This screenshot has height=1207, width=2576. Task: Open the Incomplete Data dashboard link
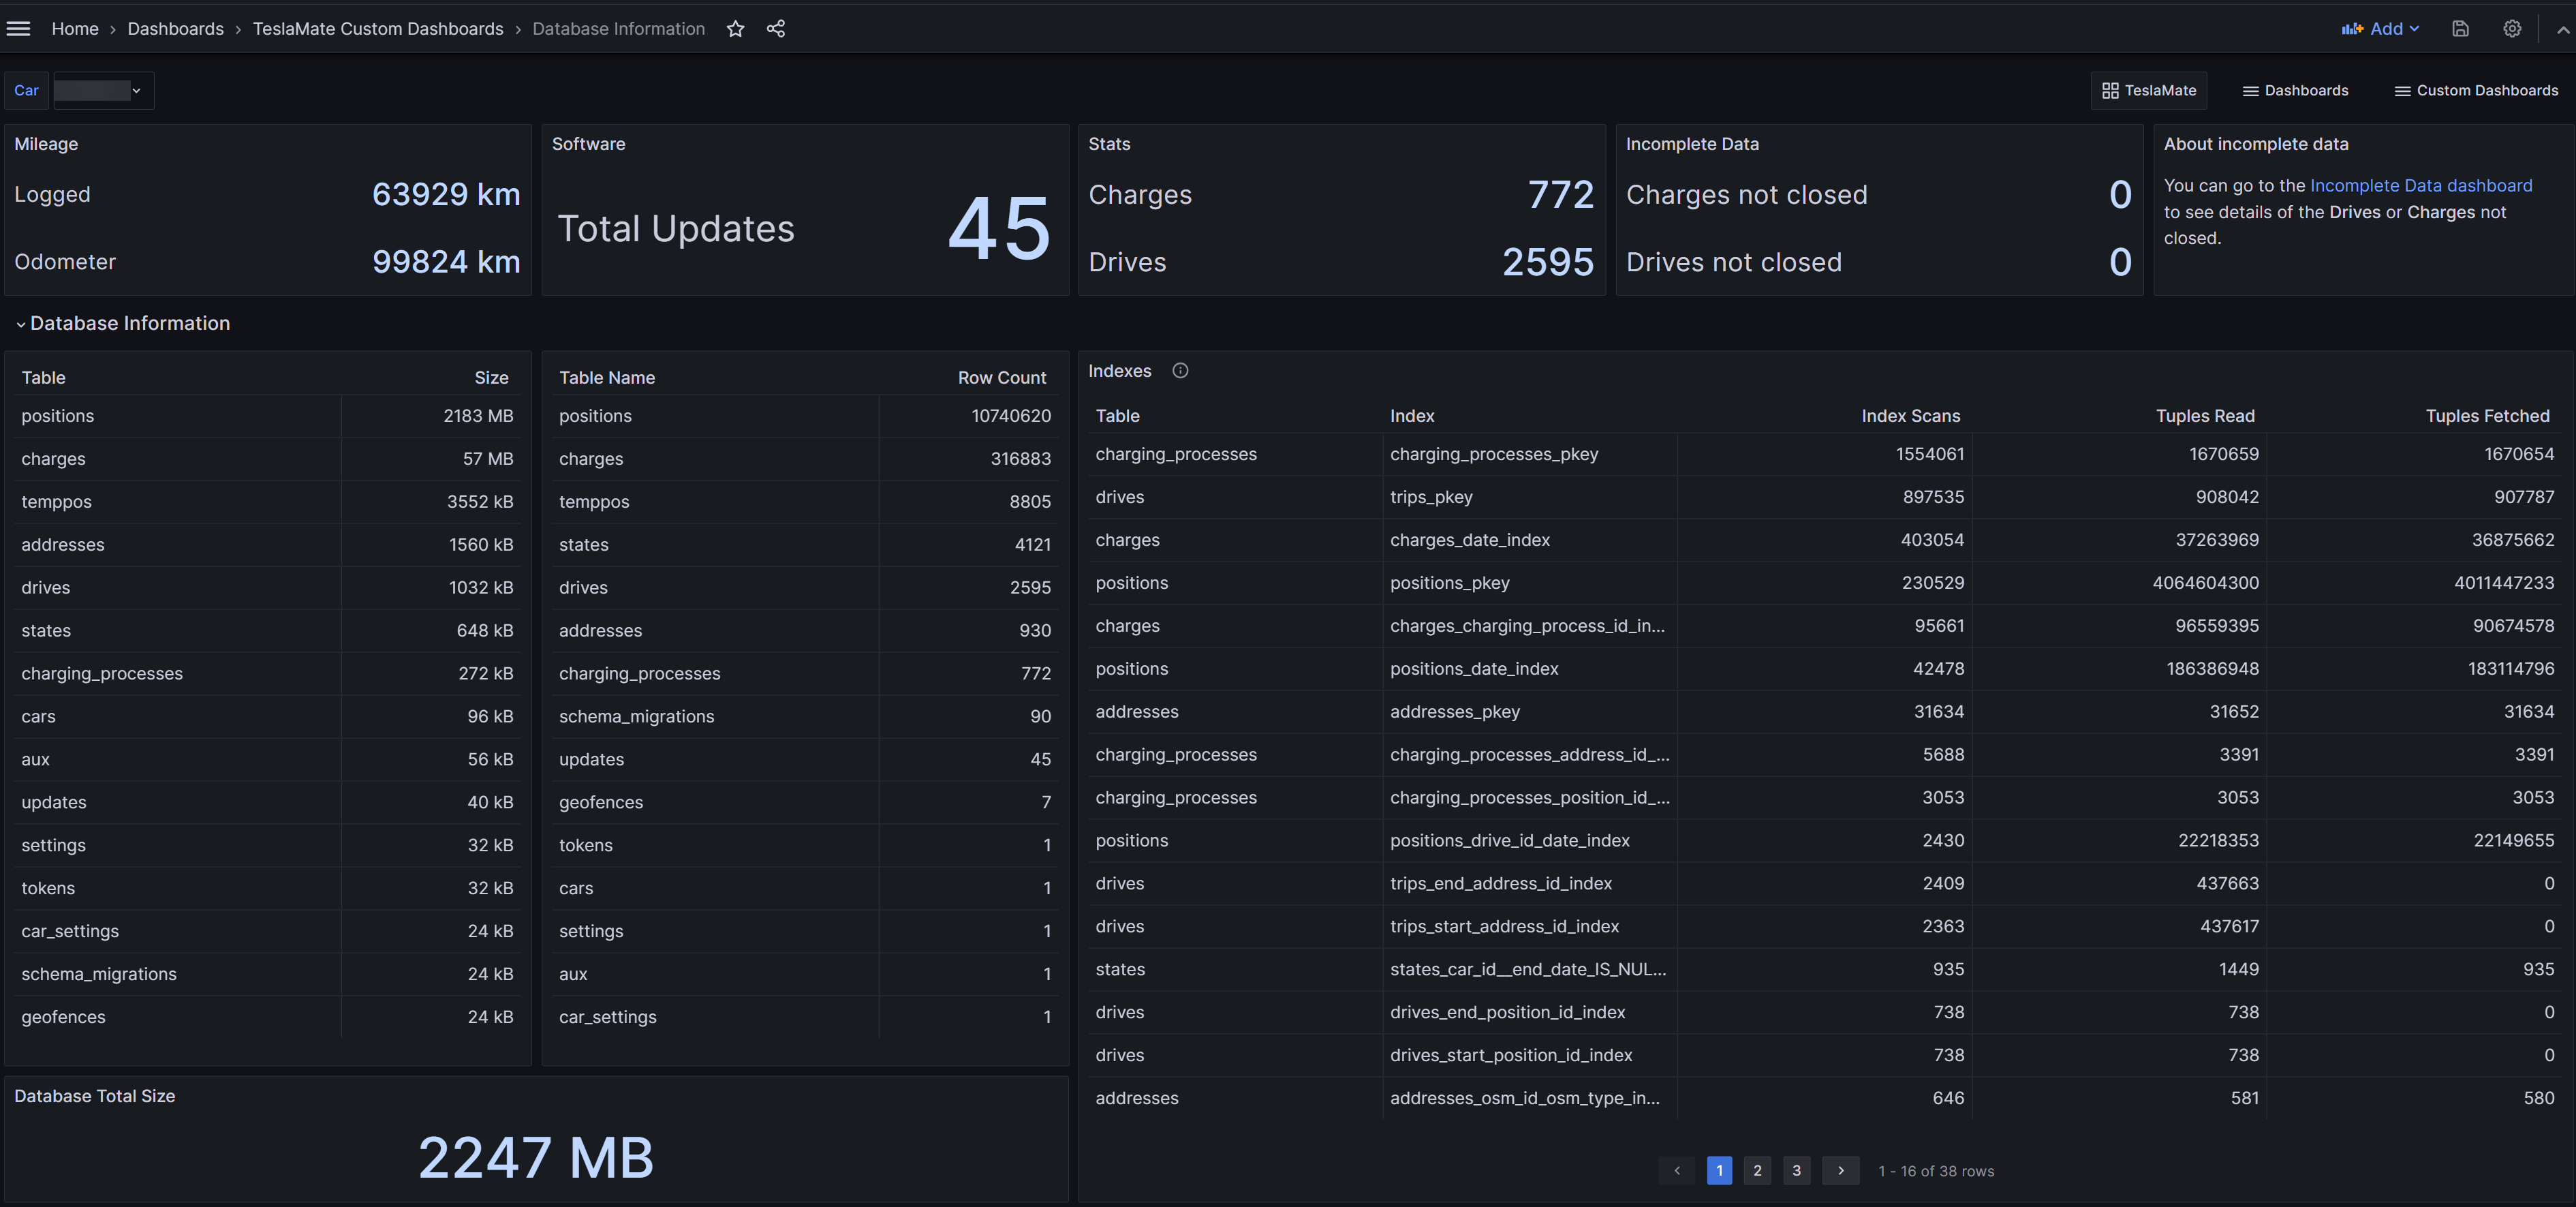pyautogui.click(x=2420, y=186)
